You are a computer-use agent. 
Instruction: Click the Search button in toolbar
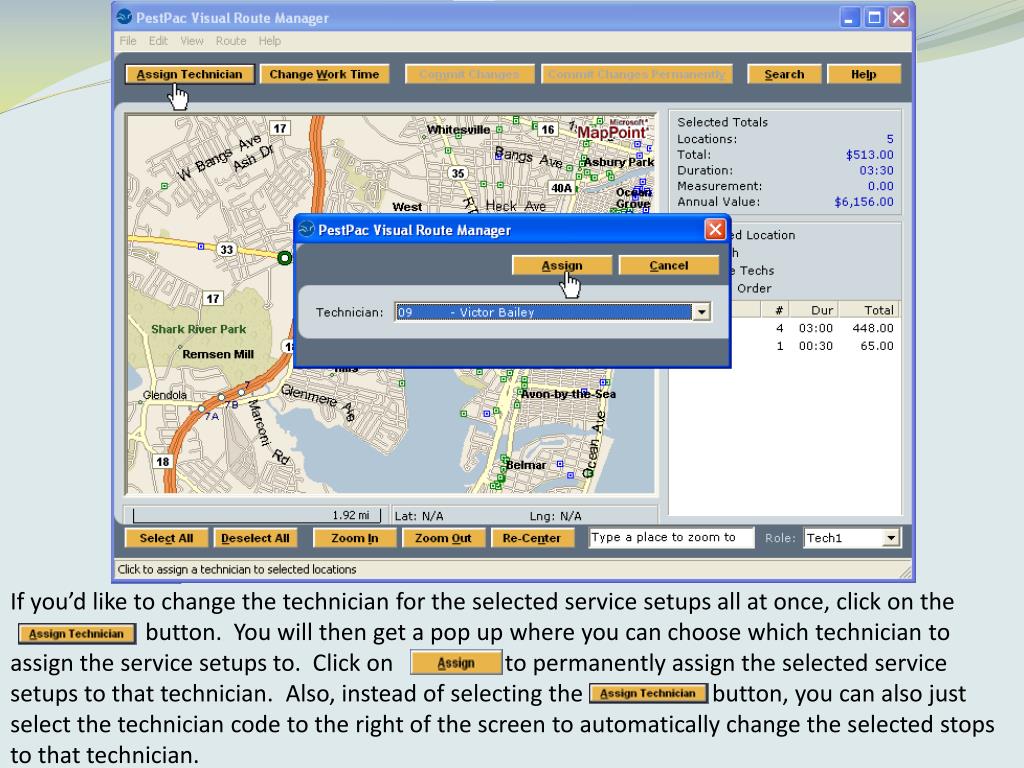pos(784,74)
